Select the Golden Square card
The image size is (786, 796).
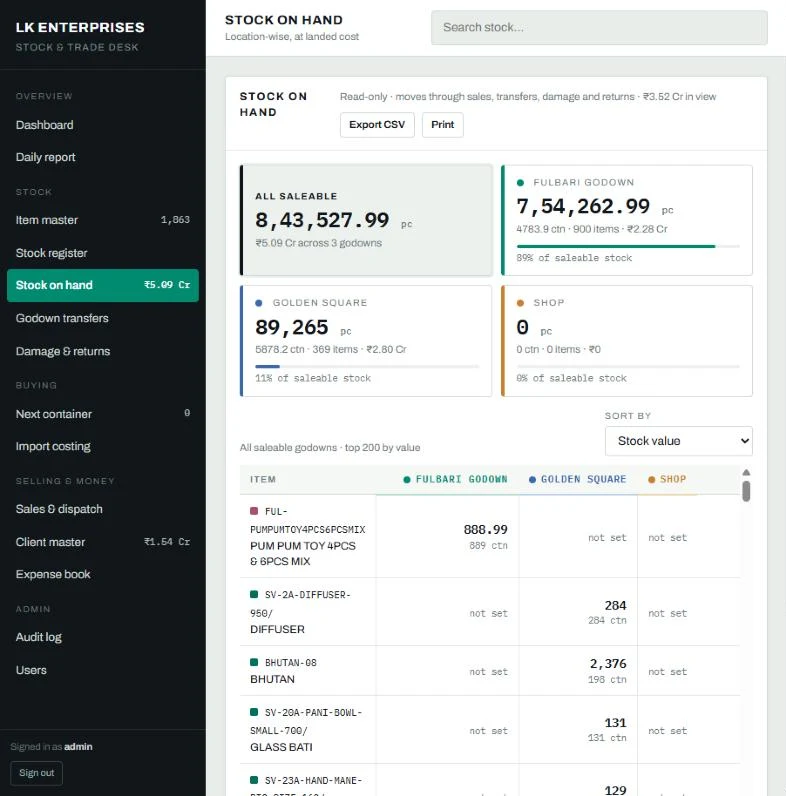[x=366, y=341]
